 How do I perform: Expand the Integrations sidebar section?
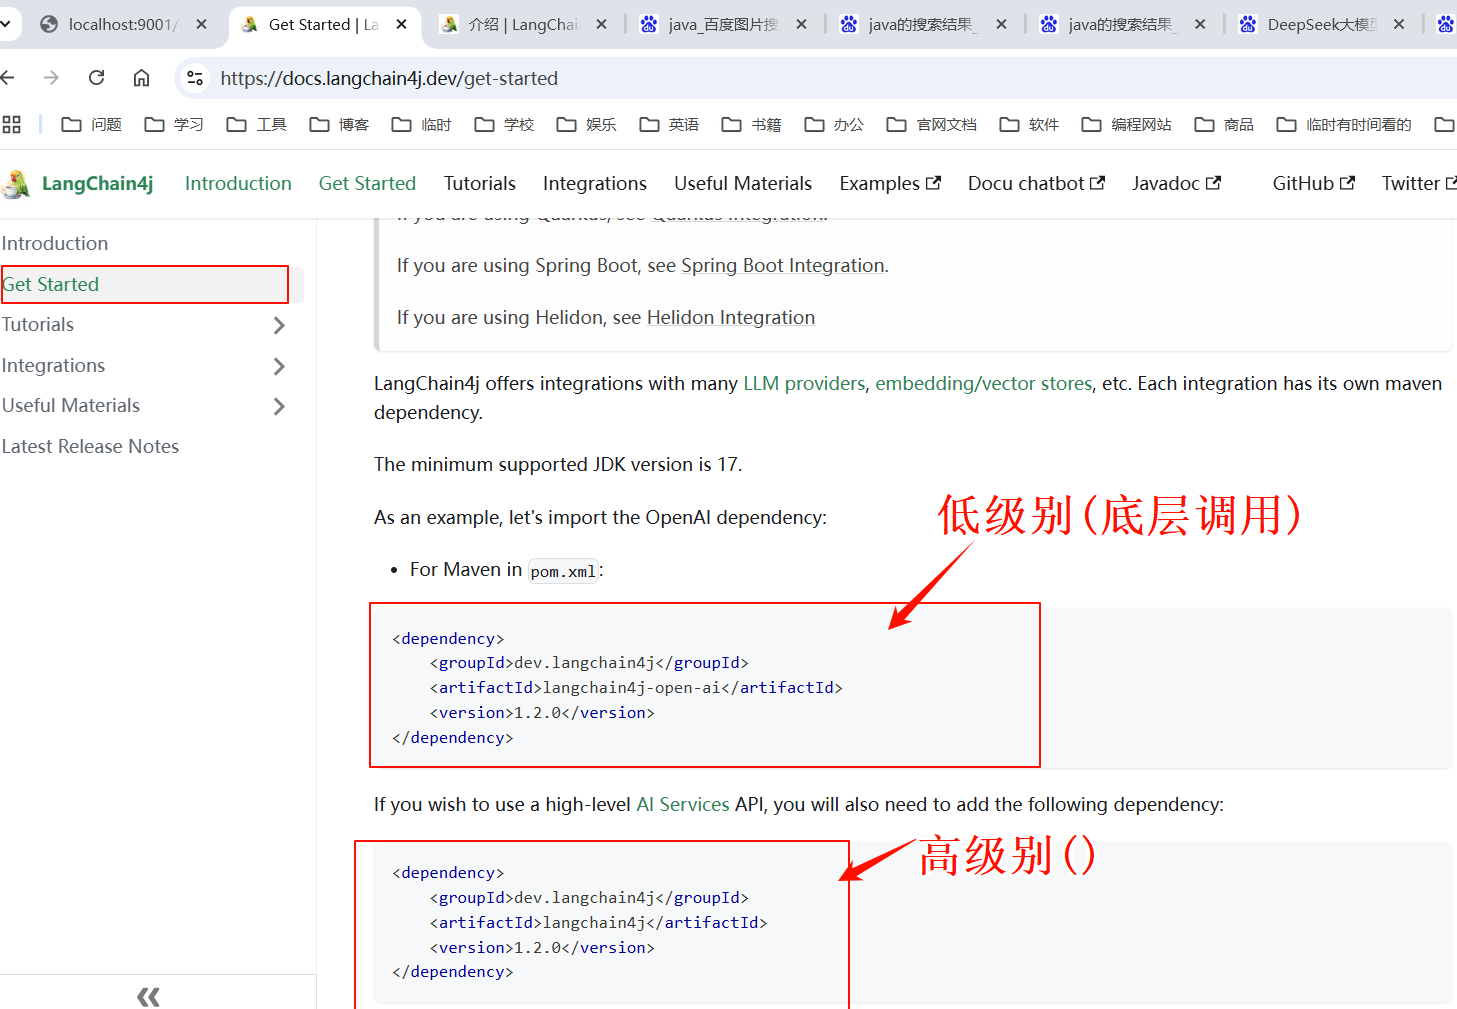279,366
